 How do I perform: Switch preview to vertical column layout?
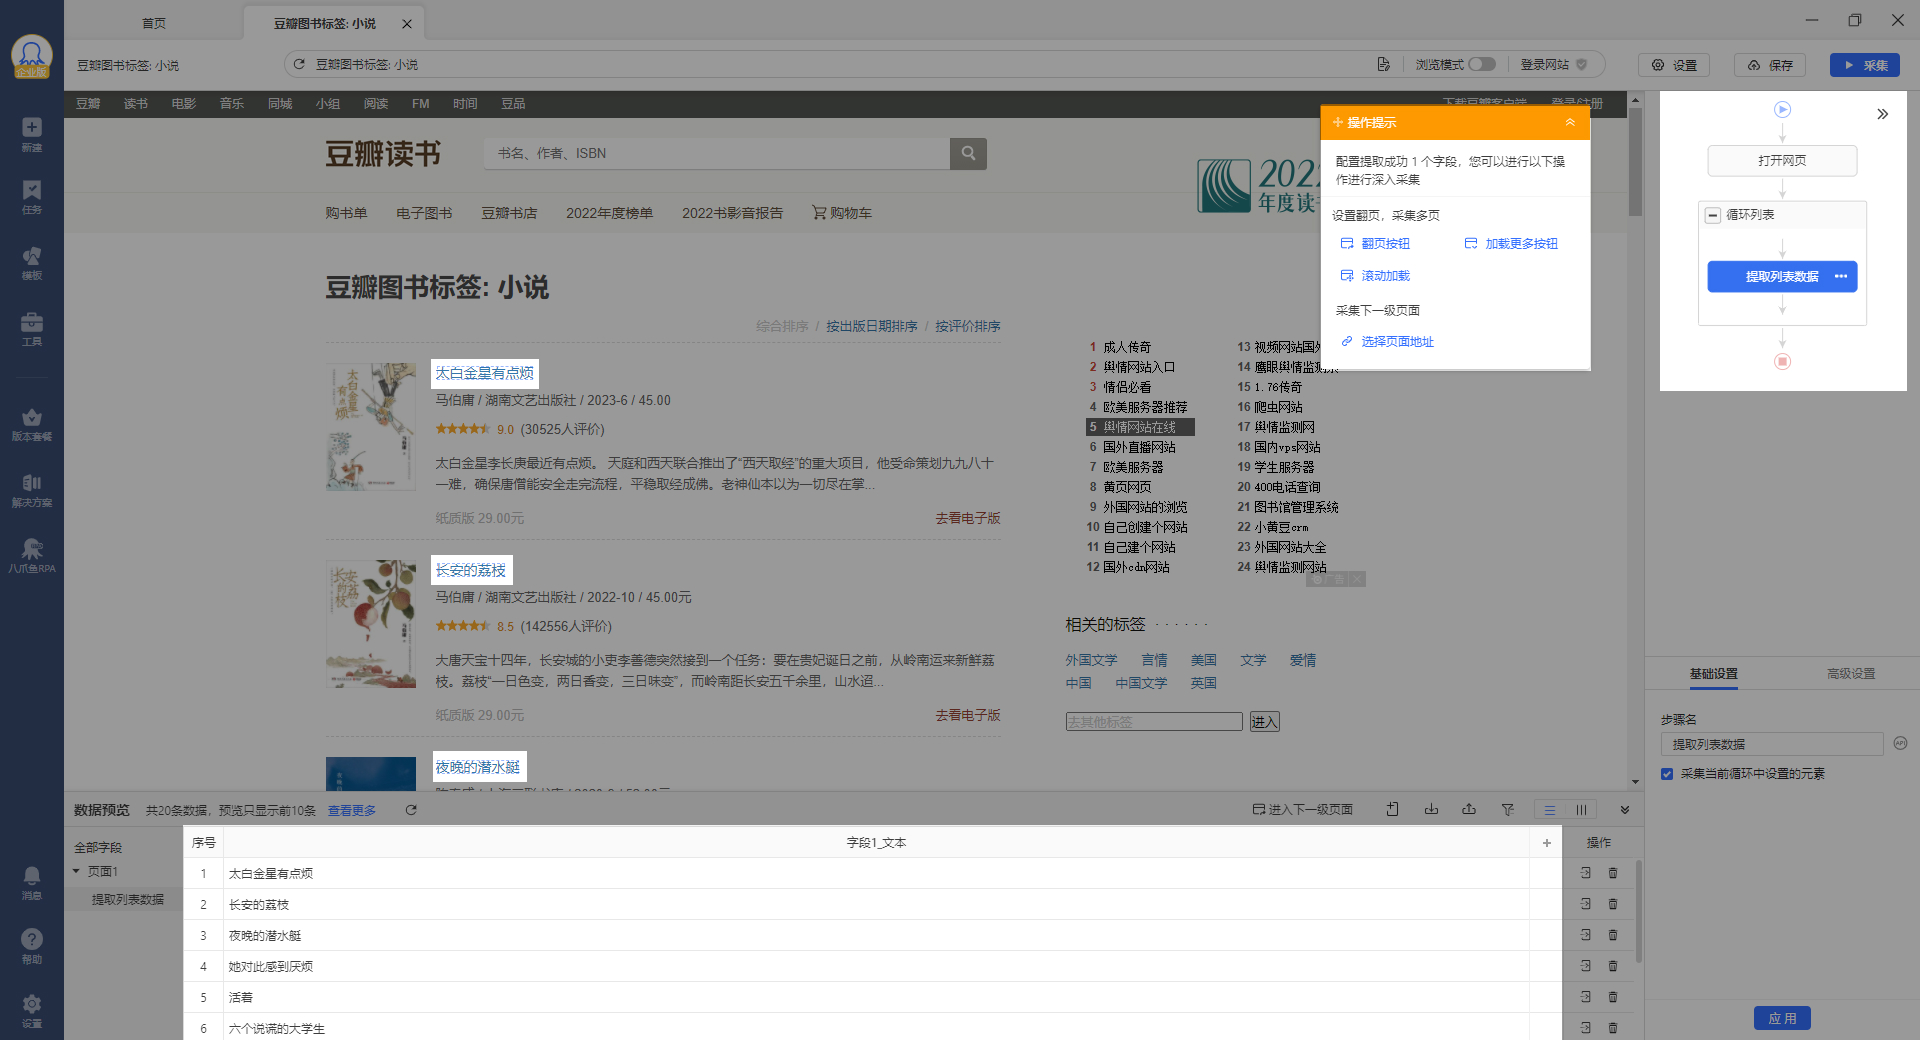pos(1581,810)
